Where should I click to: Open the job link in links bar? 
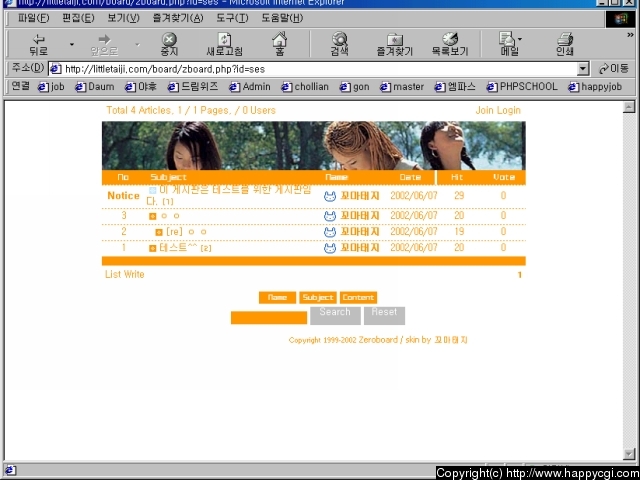click(51, 87)
